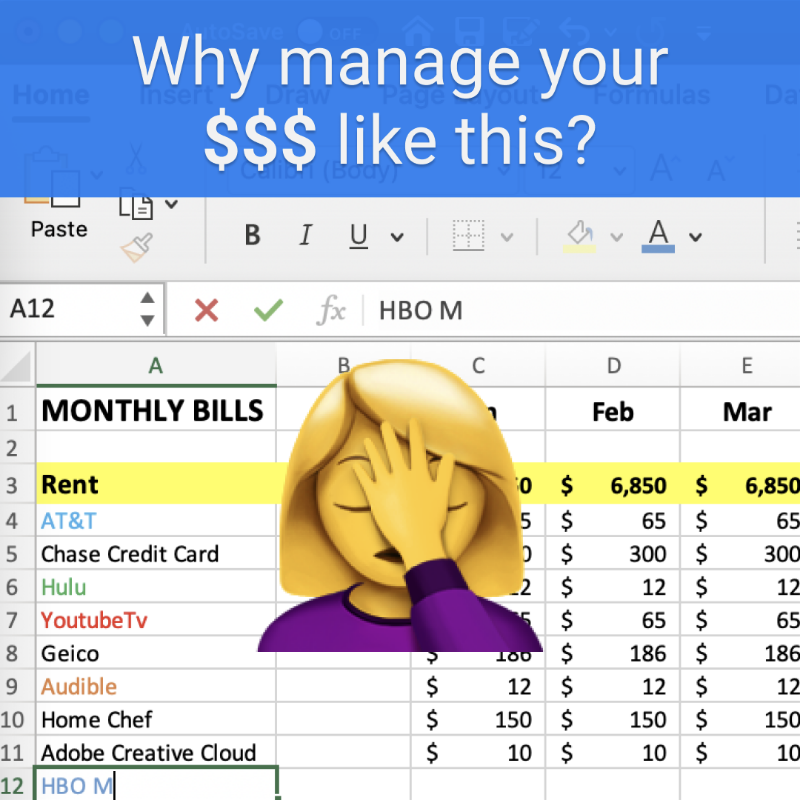Image resolution: width=800 pixels, height=800 pixels.
Task: Select column A header
Action: point(156,366)
